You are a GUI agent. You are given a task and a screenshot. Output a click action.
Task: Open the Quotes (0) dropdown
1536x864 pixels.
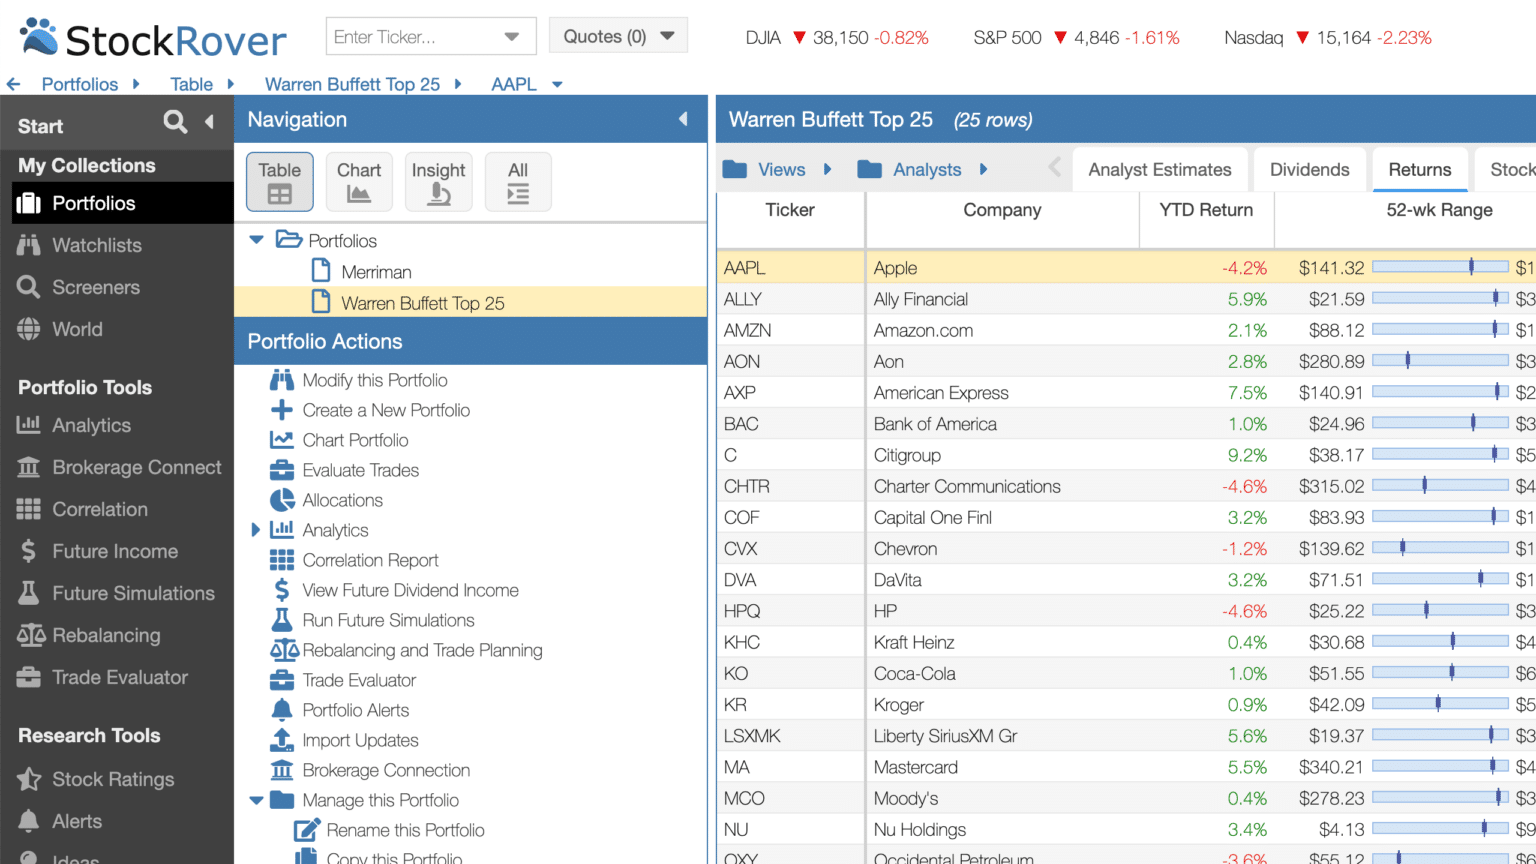click(x=618, y=36)
